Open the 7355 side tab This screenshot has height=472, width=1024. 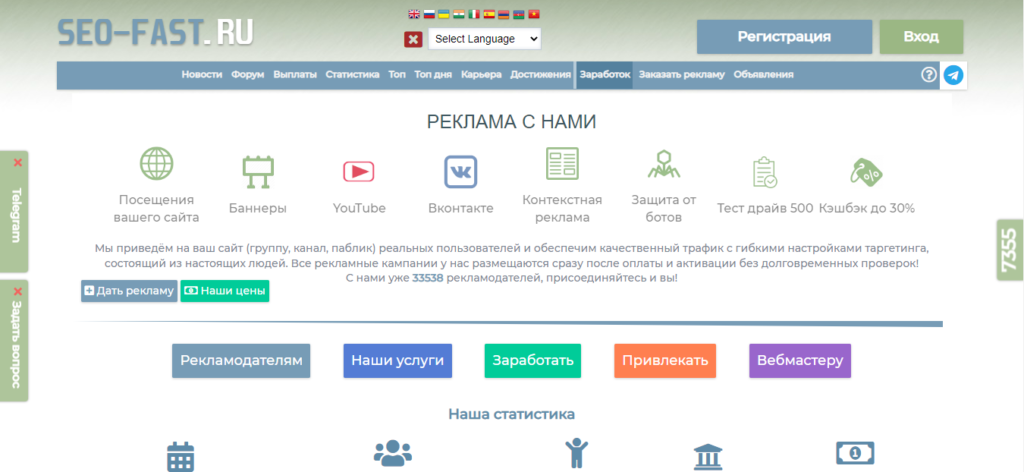click(x=1010, y=250)
